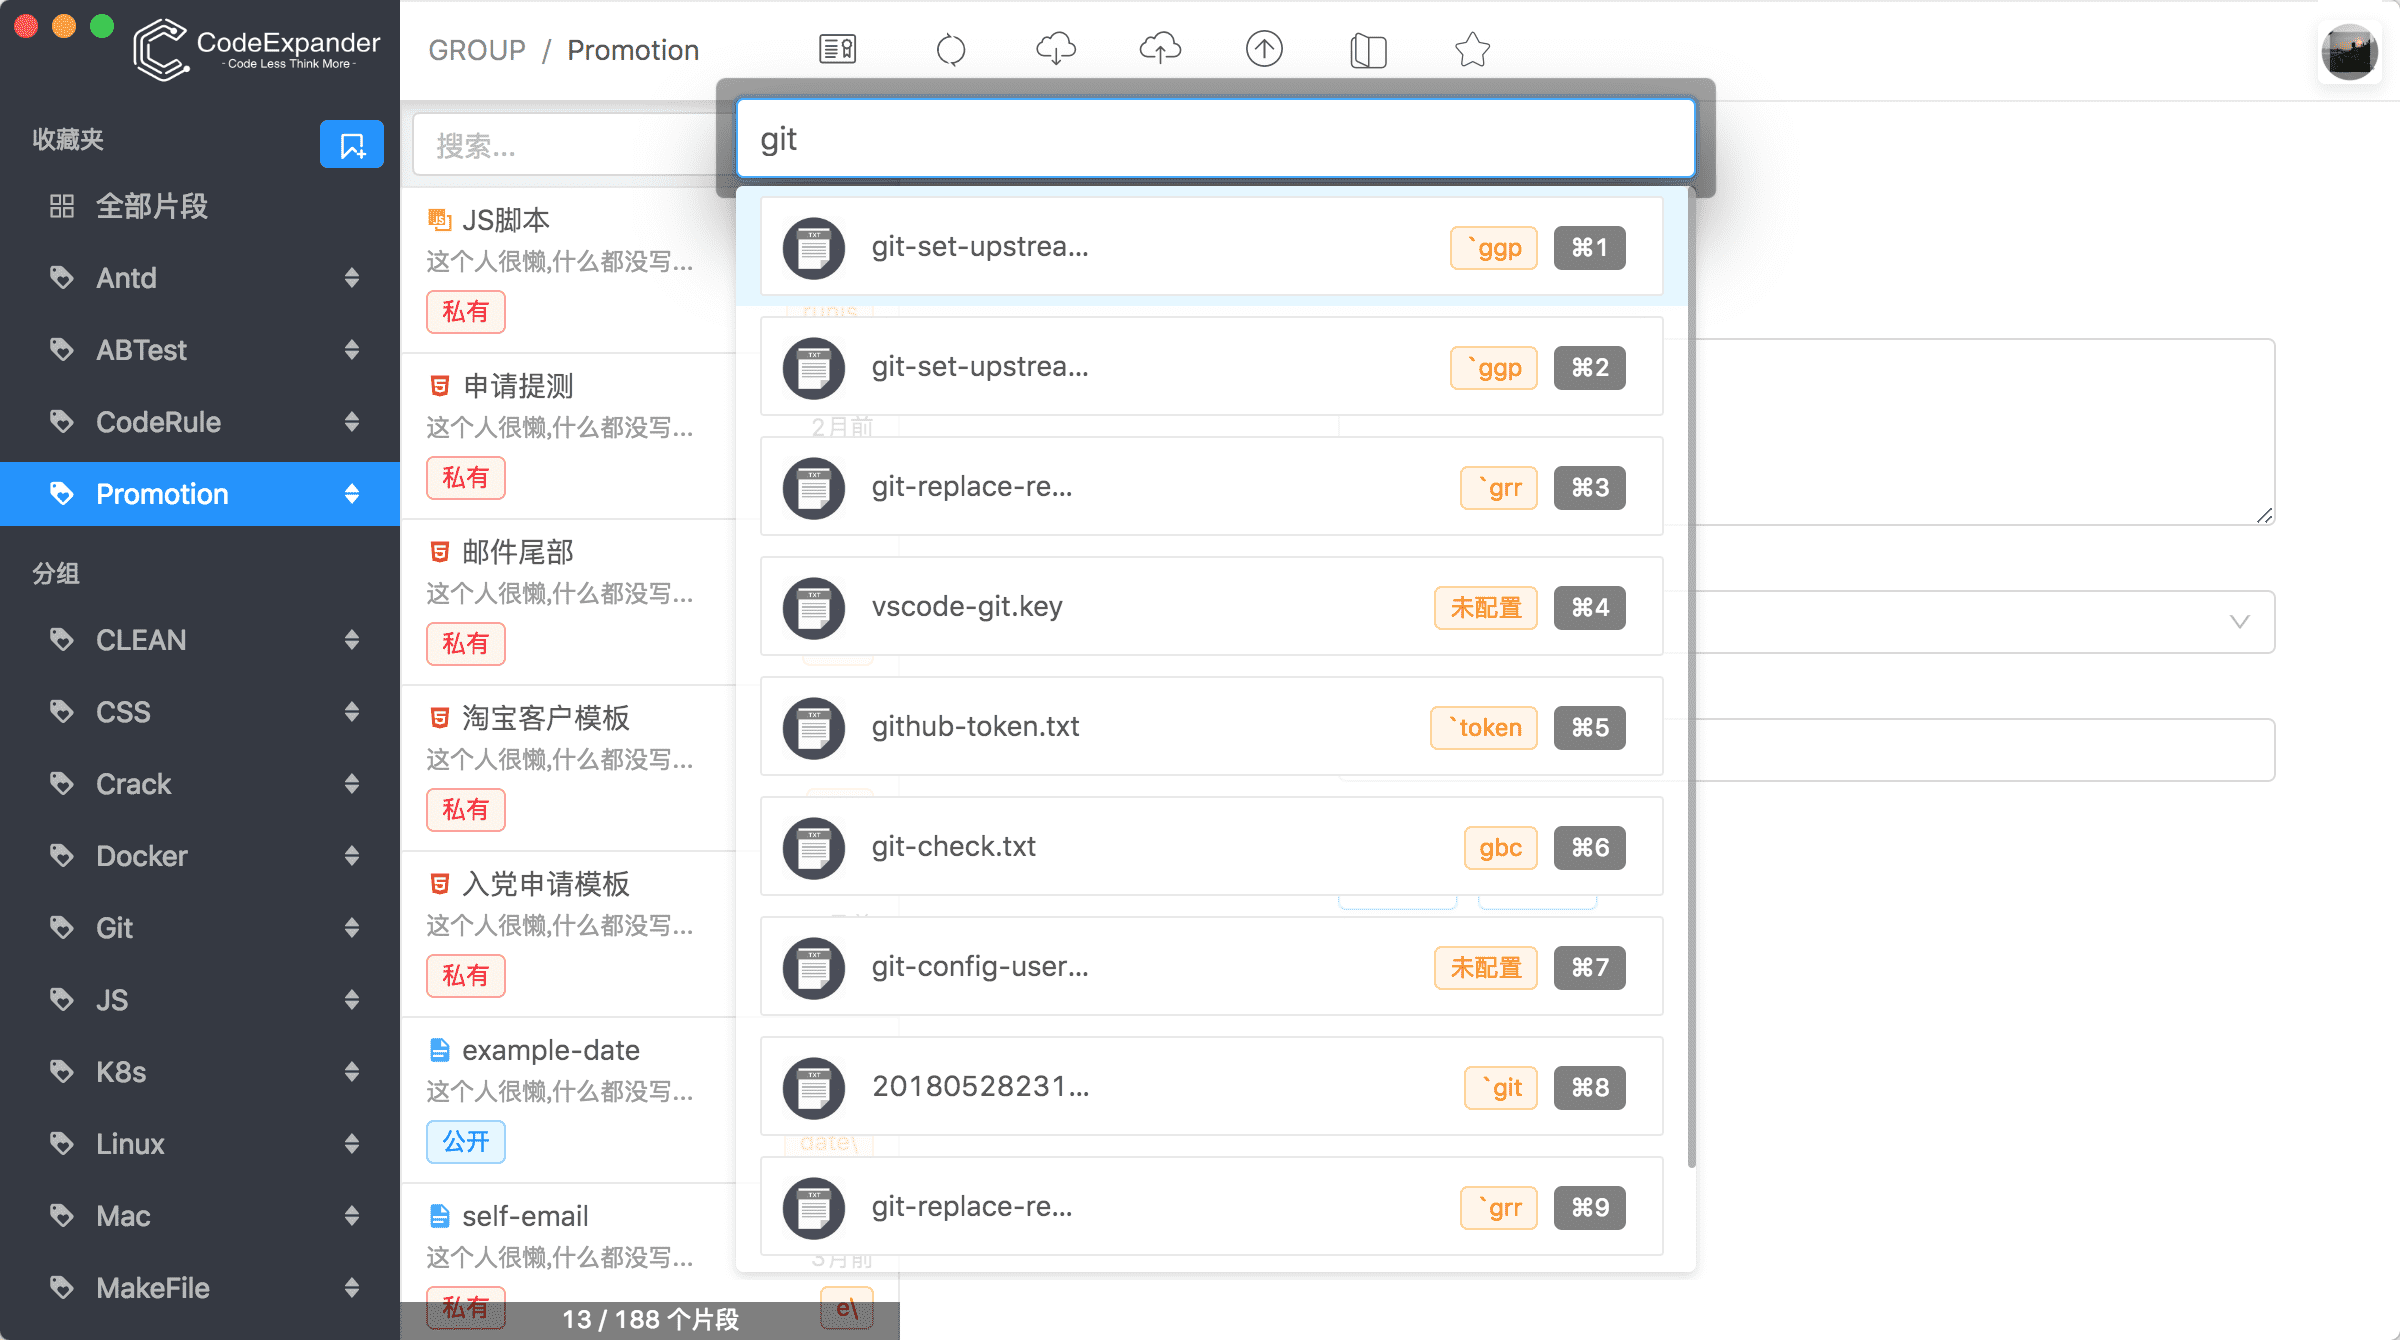Click GROUP in the breadcrumb
Viewport: 2400px width, 1340px height.
pos(477,49)
